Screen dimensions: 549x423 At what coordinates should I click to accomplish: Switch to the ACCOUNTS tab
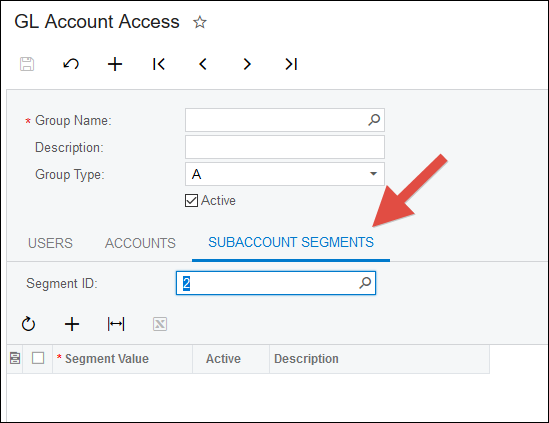(140, 243)
